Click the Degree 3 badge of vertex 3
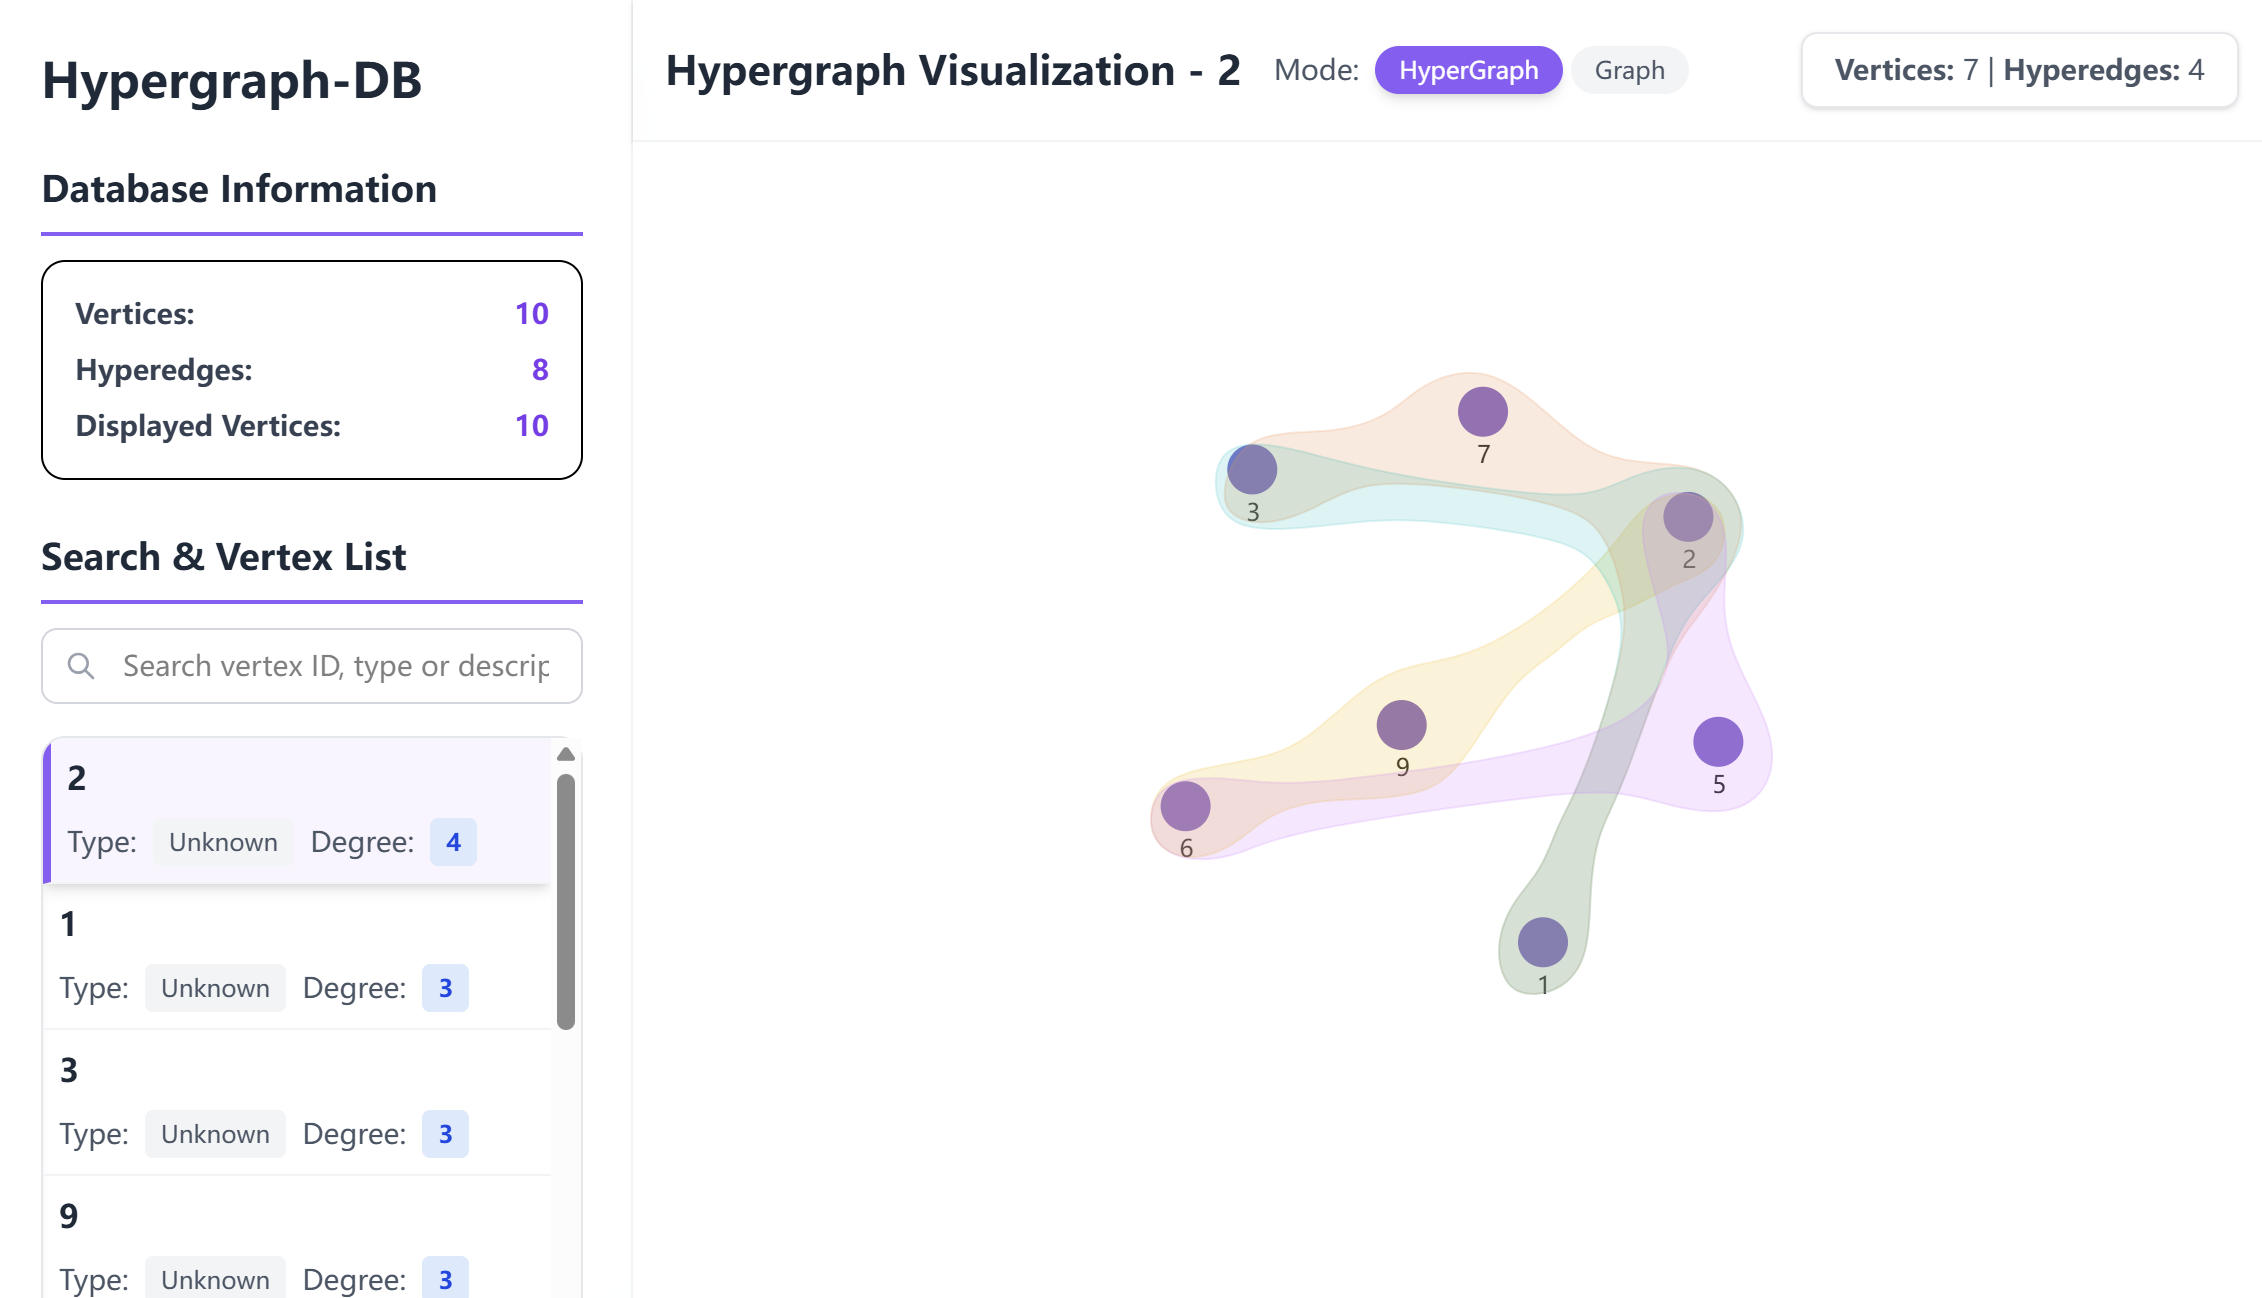2262x1298 pixels. pos(445,1134)
